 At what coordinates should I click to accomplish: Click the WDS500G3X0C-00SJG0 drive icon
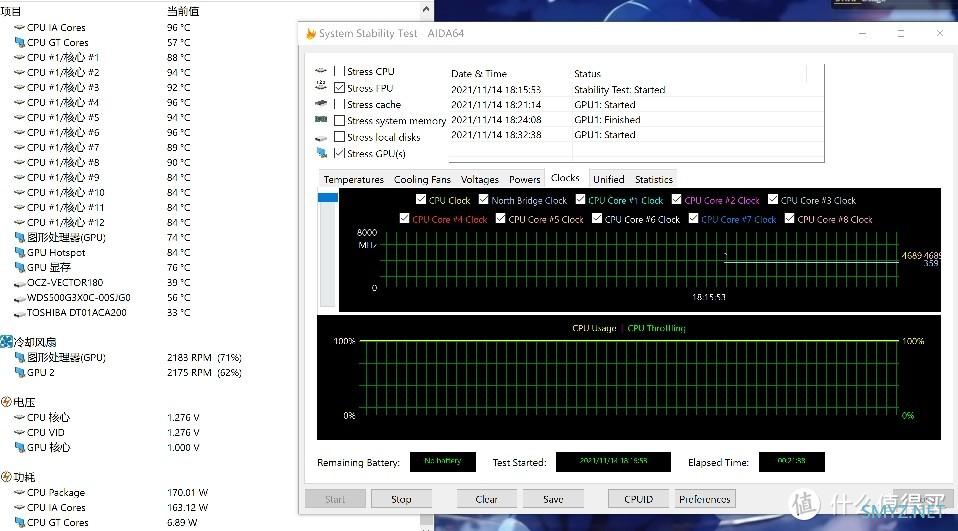pyautogui.click(x=19, y=298)
